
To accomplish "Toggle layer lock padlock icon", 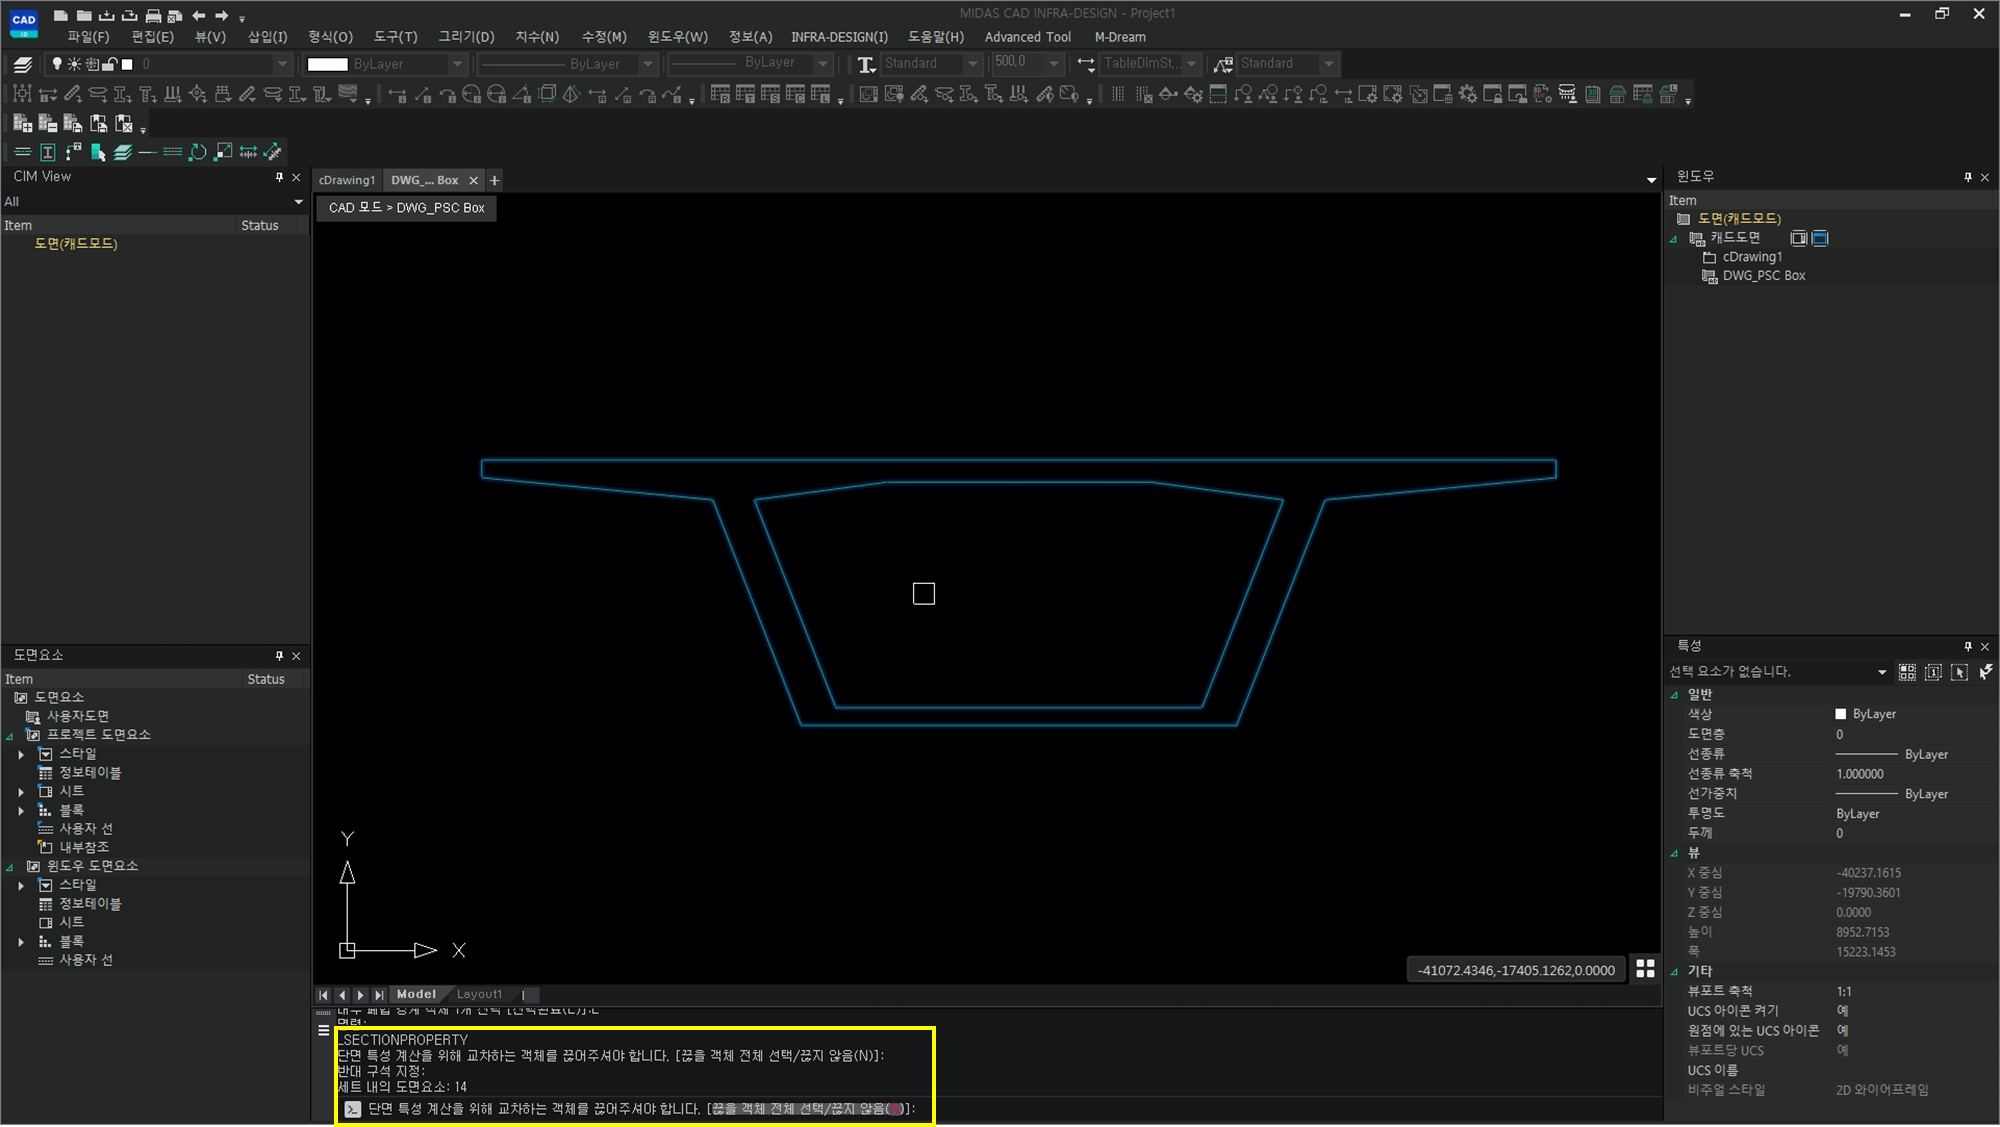I will point(110,64).
